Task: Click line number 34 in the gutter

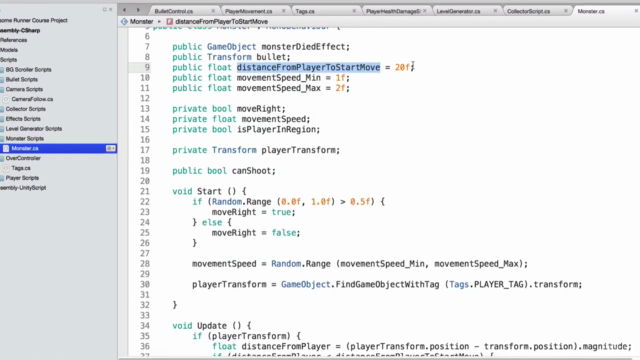Action: (x=144, y=326)
